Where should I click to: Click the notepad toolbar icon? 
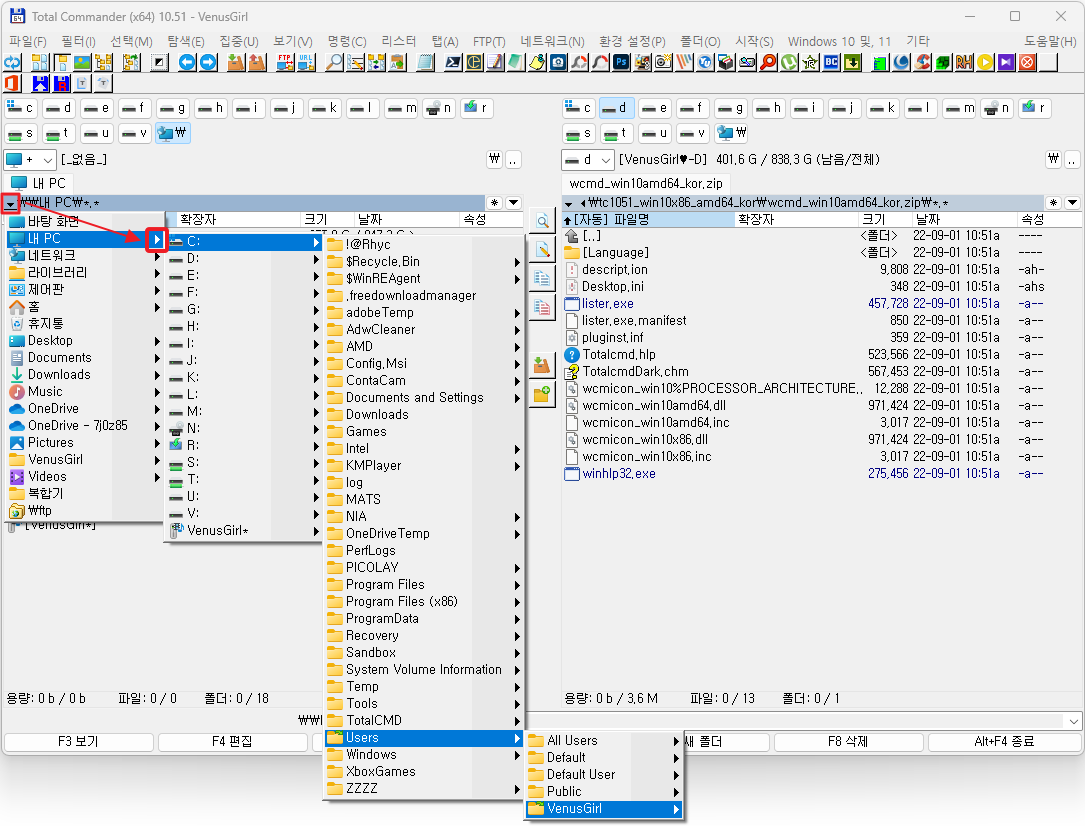pos(425,62)
